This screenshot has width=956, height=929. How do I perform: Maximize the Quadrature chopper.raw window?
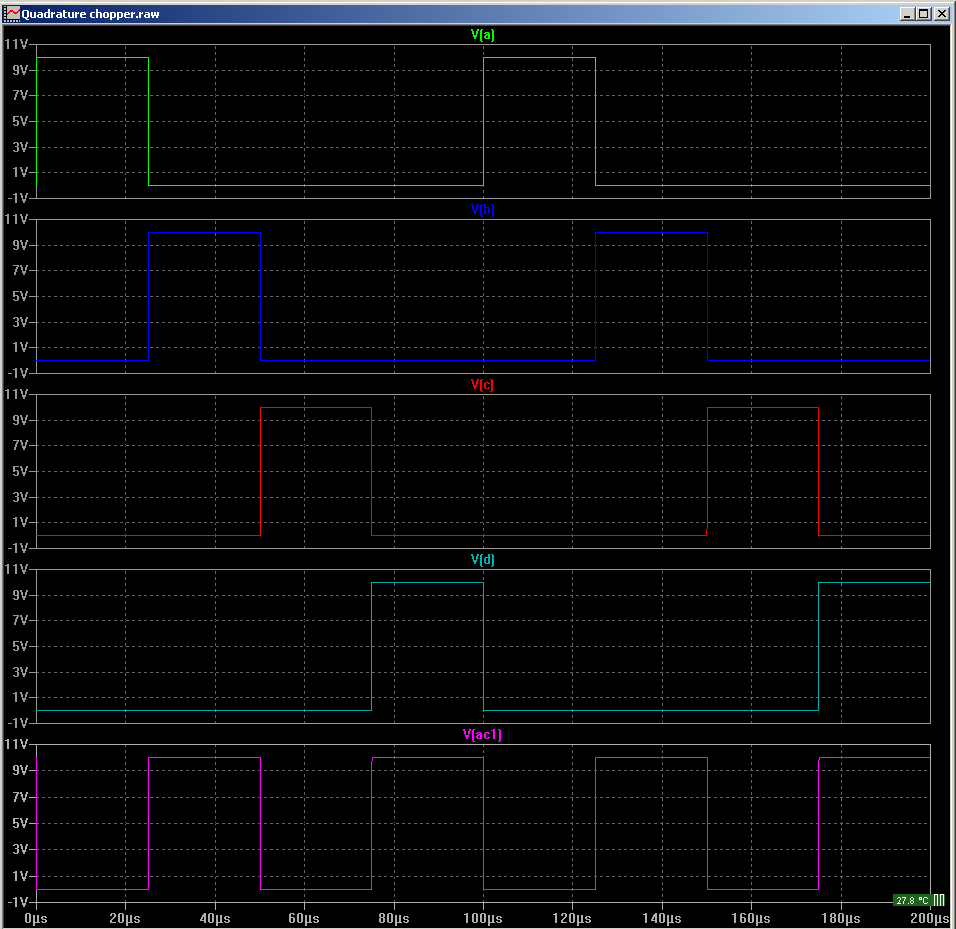[923, 14]
